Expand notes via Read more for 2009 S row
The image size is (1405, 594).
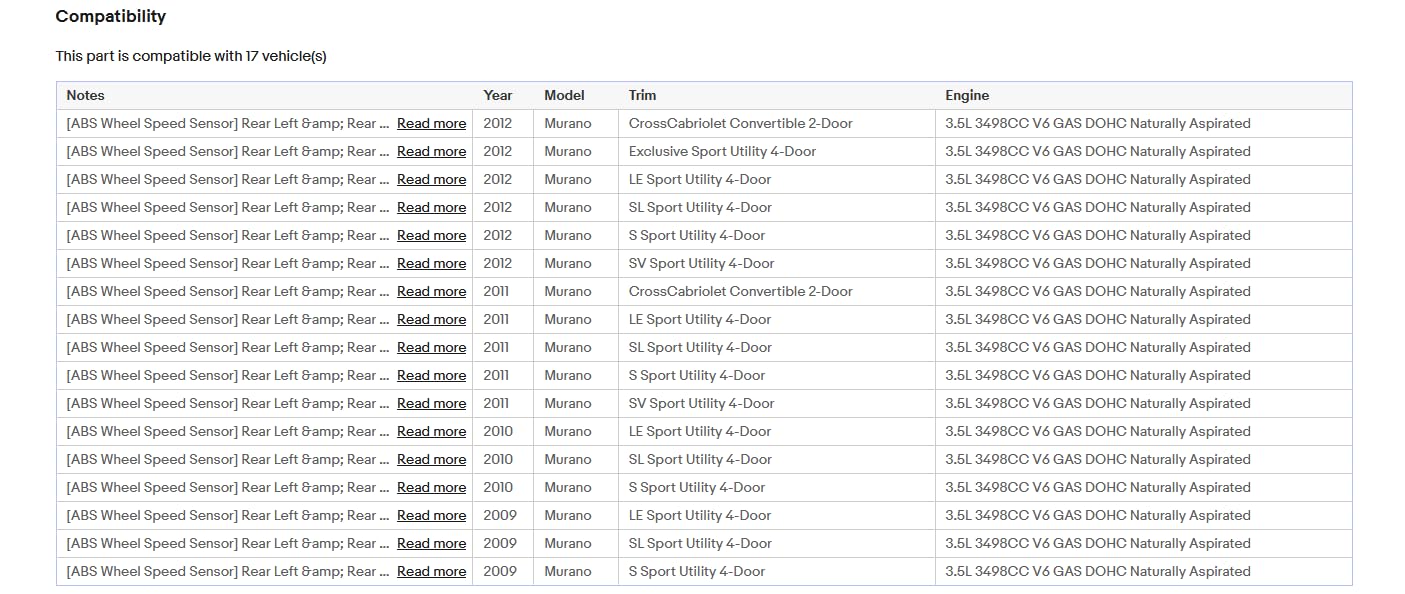431,571
